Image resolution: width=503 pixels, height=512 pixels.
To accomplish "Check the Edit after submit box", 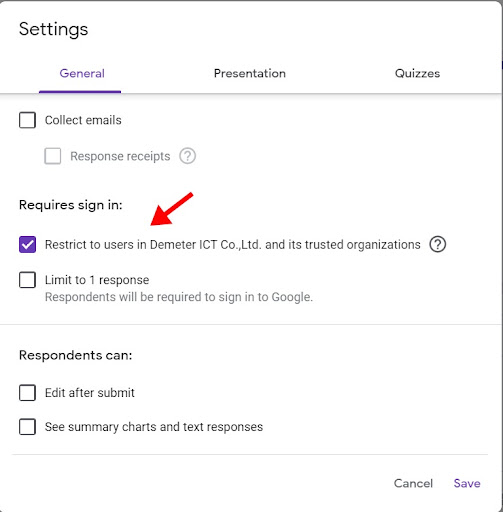I will pyautogui.click(x=27, y=393).
